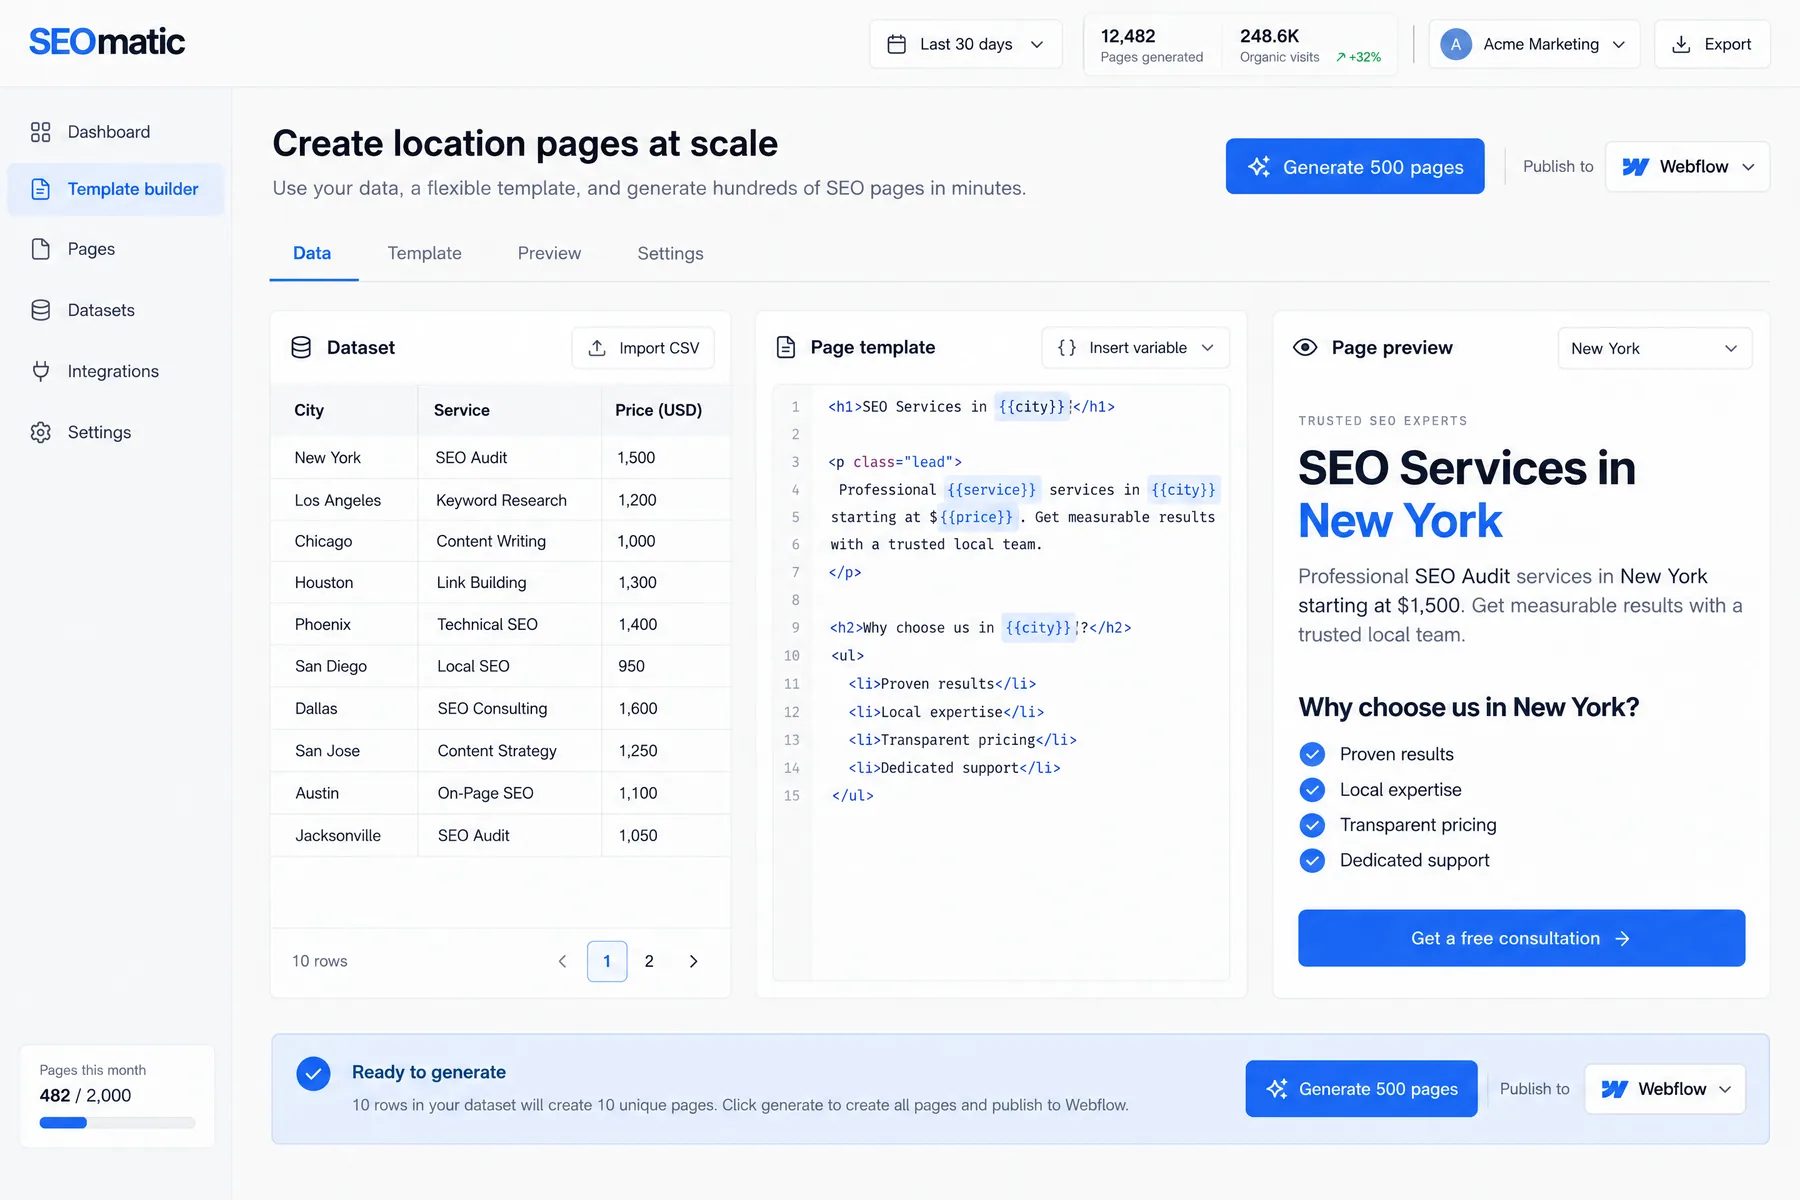Click the eye icon beside Page preview
Image resolution: width=1800 pixels, height=1200 pixels.
(1305, 347)
